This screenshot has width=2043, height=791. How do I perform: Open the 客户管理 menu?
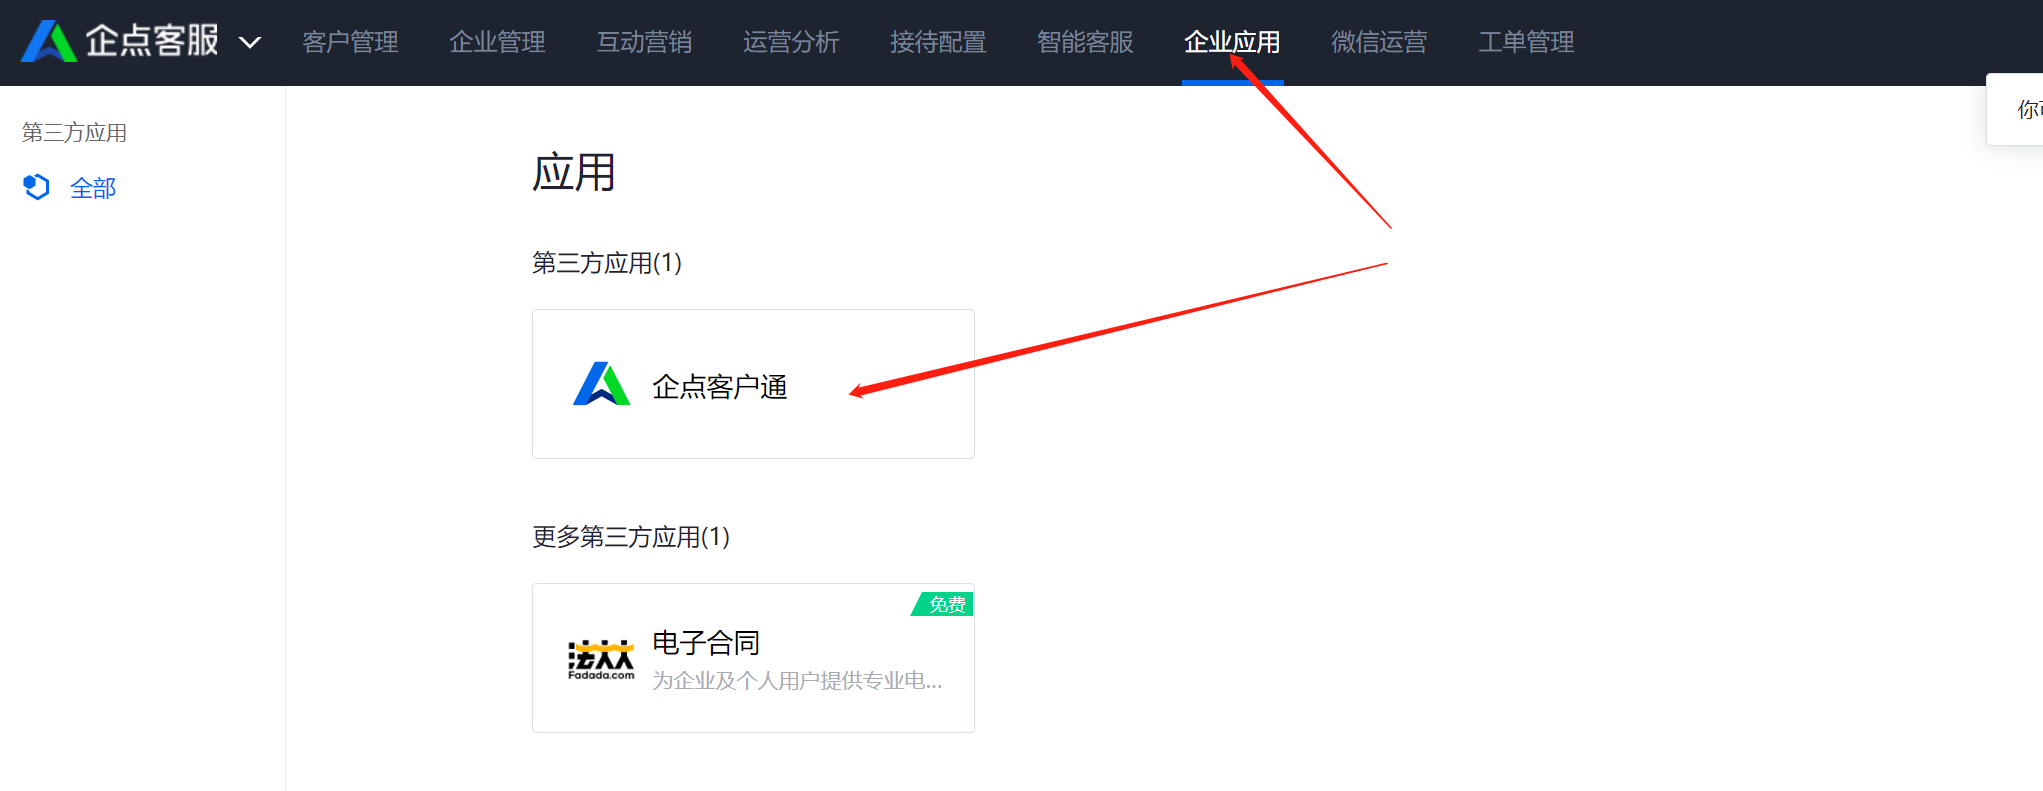[x=350, y=42]
